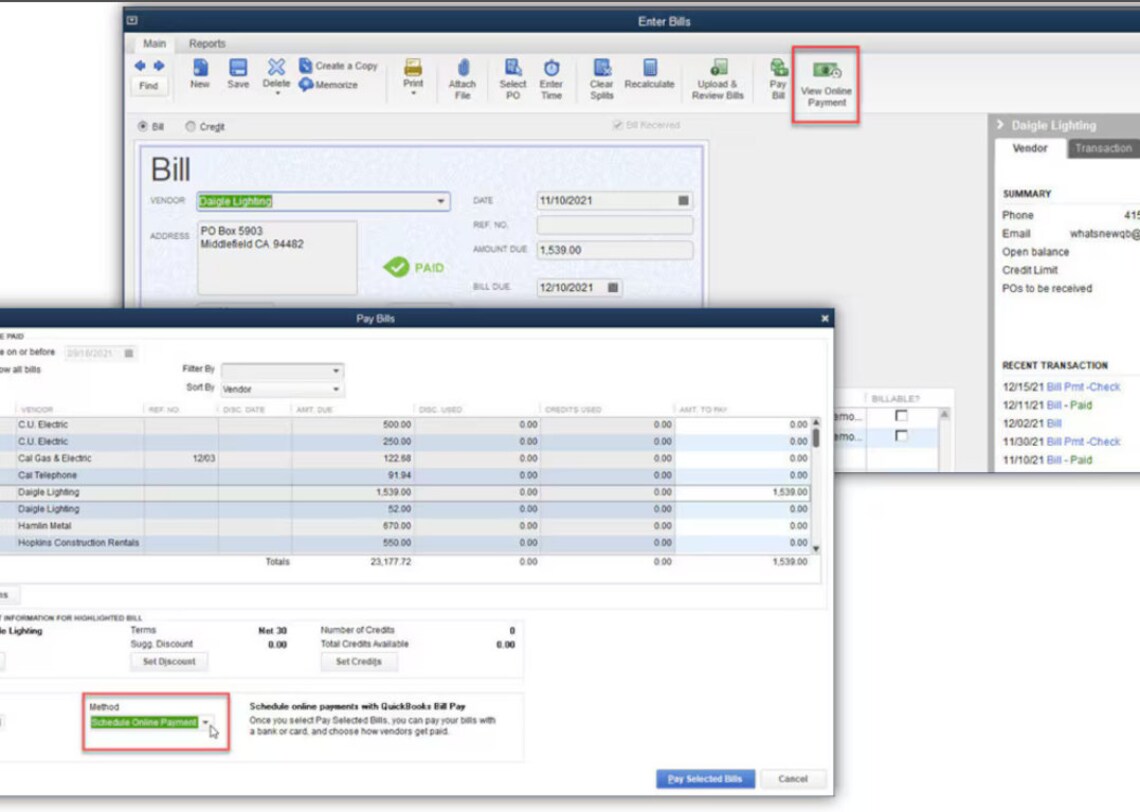Click the Pay Bill toolbar icon

click(x=778, y=79)
